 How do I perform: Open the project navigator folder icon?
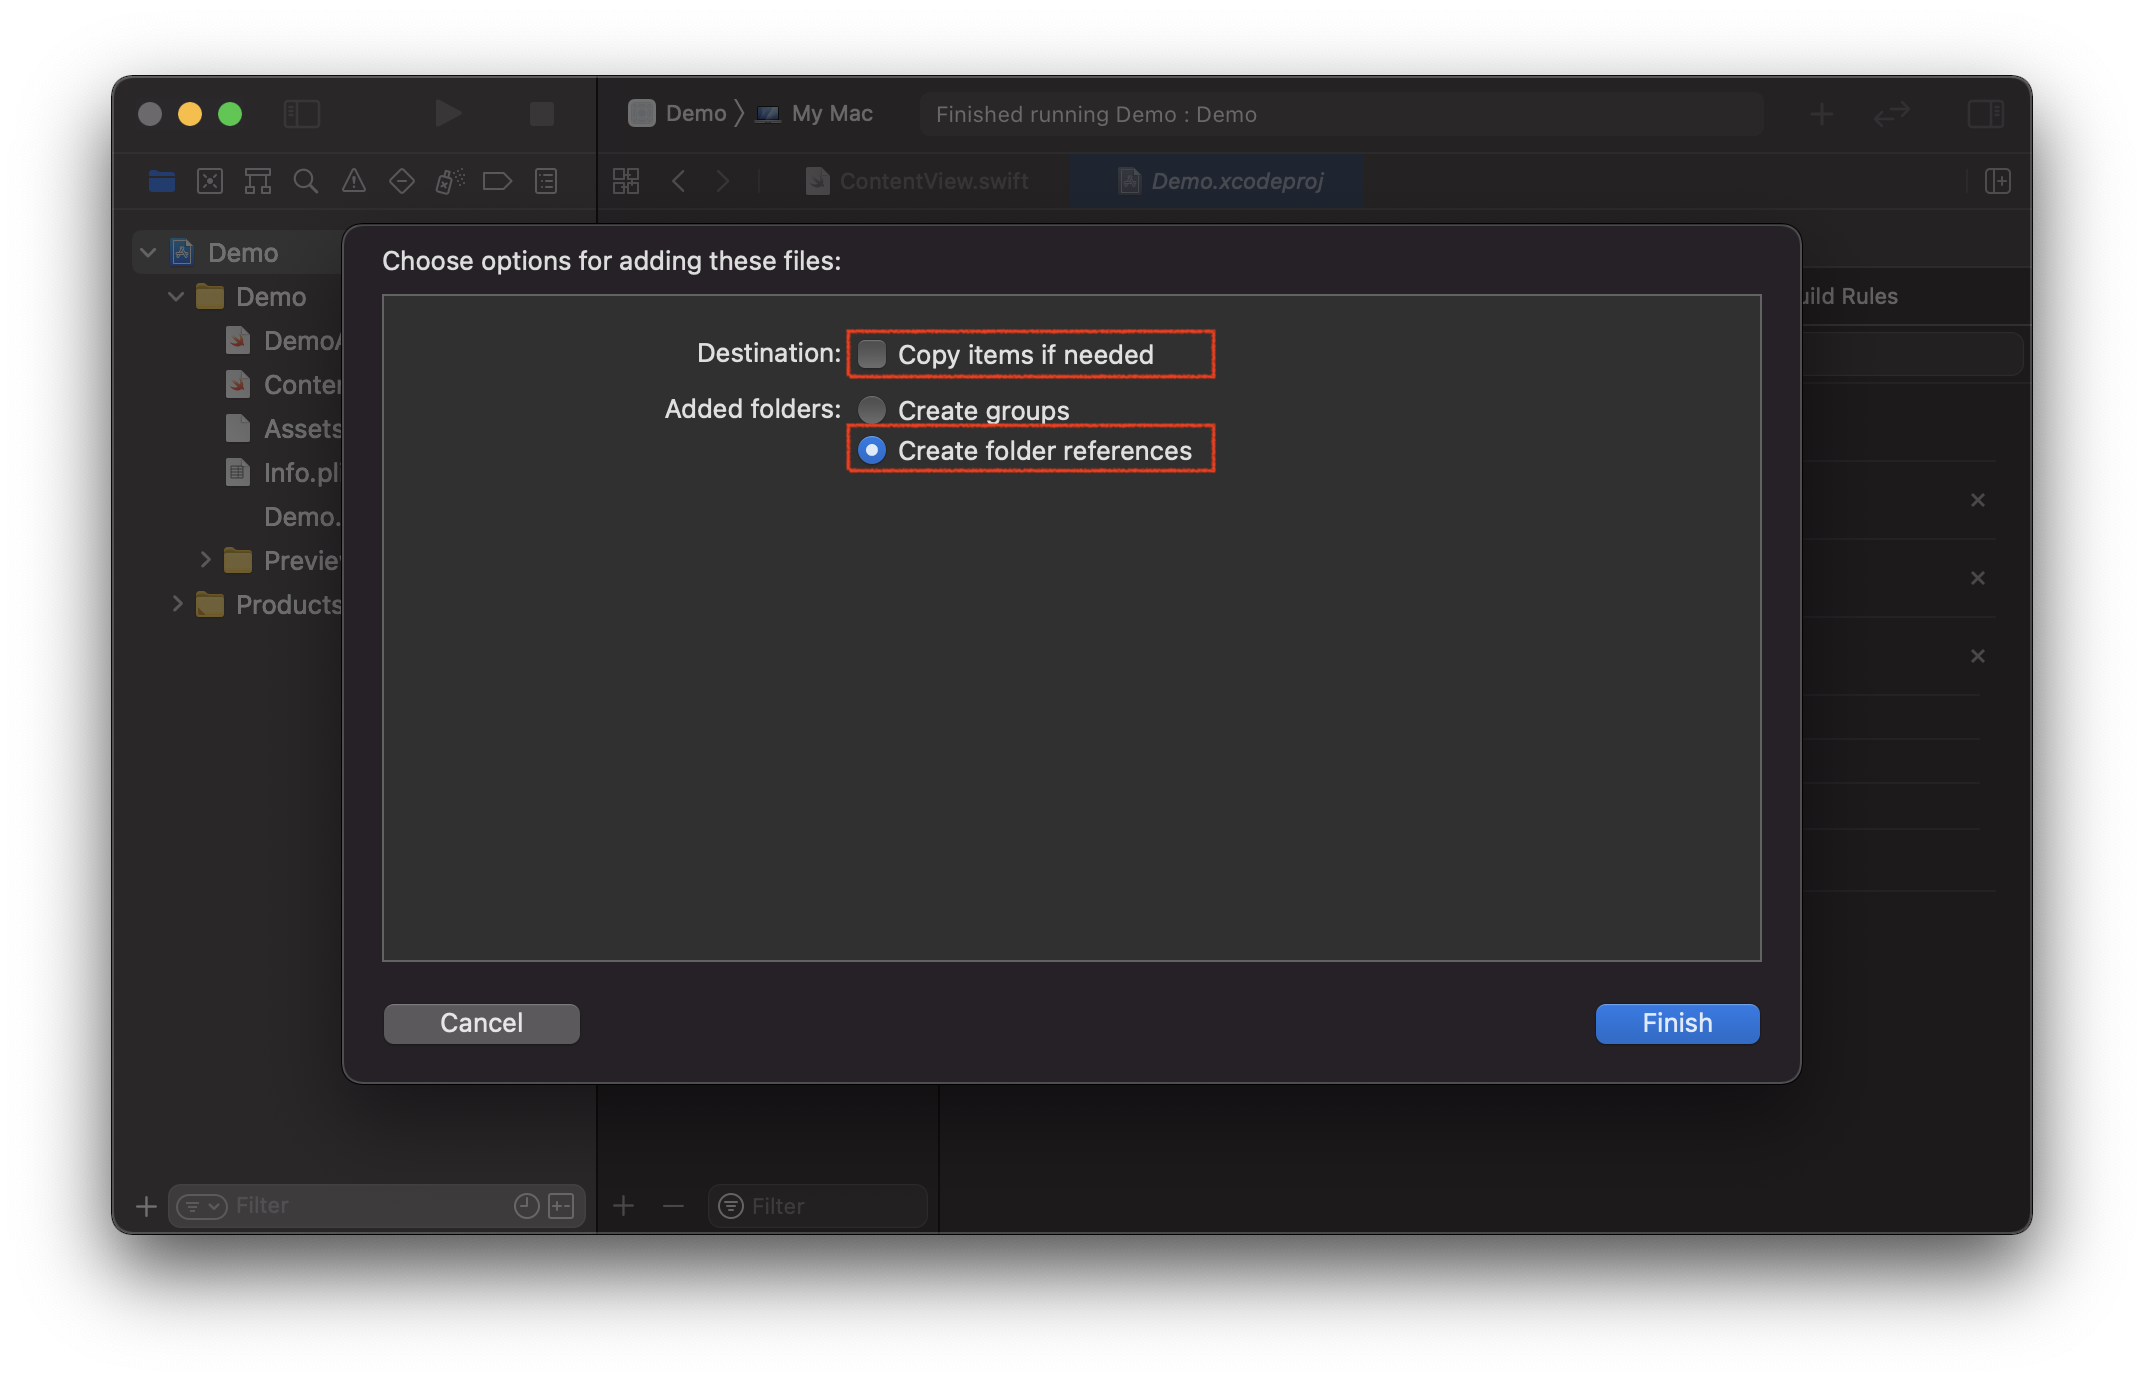click(162, 181)
